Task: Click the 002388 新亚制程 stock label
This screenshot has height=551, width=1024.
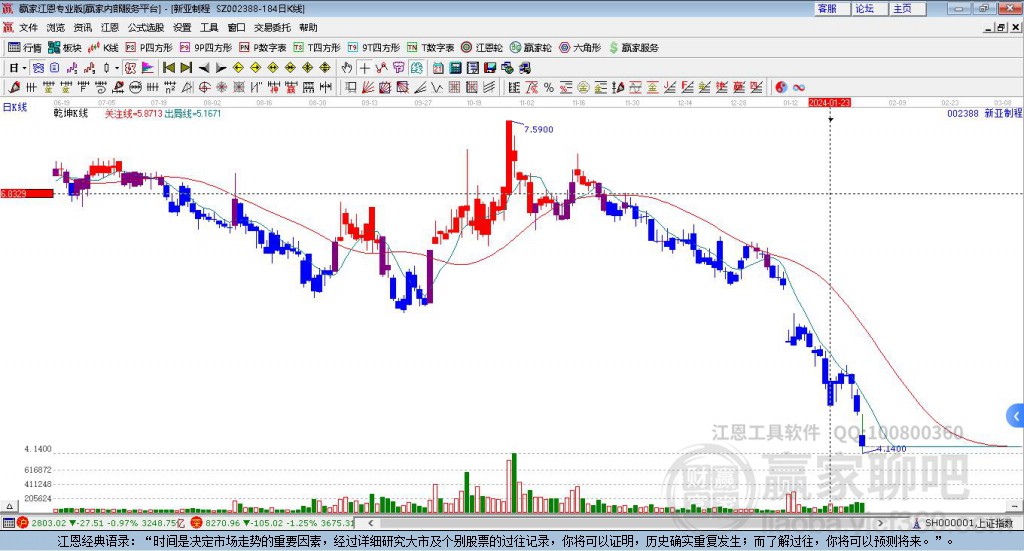Action: point(984,113)
